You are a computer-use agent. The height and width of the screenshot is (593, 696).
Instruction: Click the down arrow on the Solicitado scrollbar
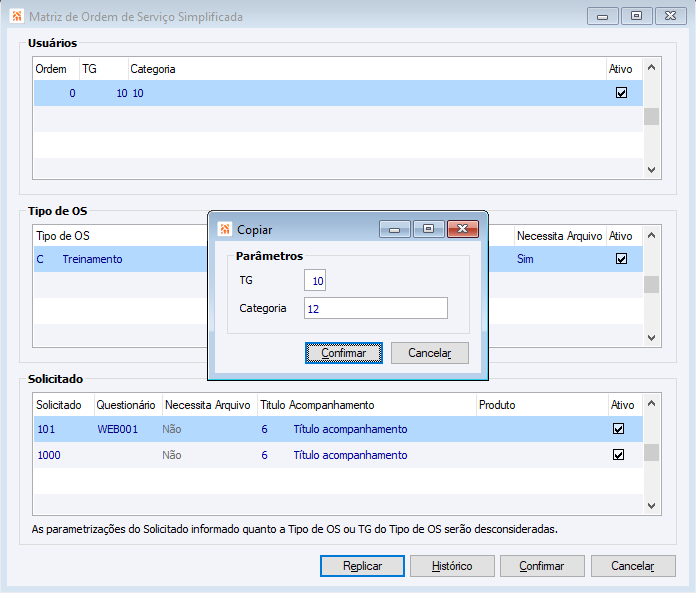click(651, 506)
